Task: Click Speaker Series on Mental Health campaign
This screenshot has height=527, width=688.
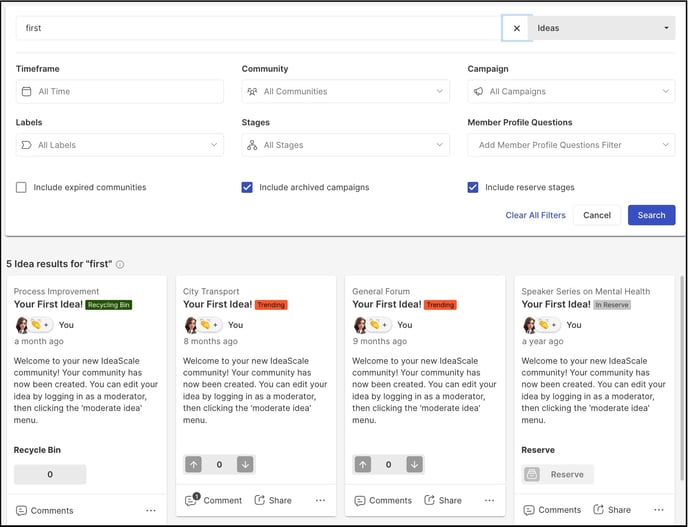Action: [586, 291]
